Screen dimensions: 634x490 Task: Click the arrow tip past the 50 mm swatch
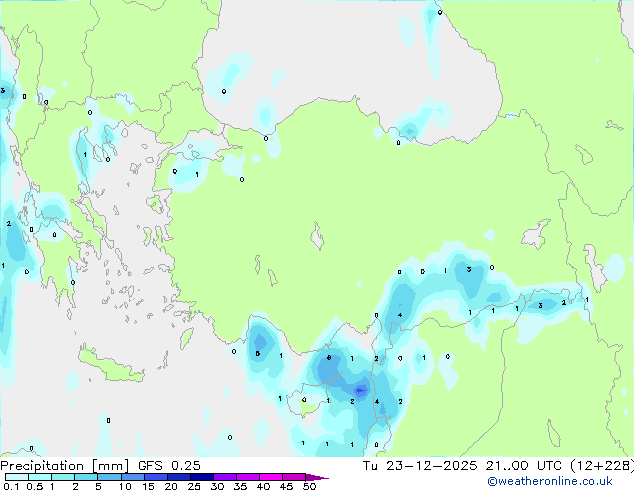(x=317, y=477)
